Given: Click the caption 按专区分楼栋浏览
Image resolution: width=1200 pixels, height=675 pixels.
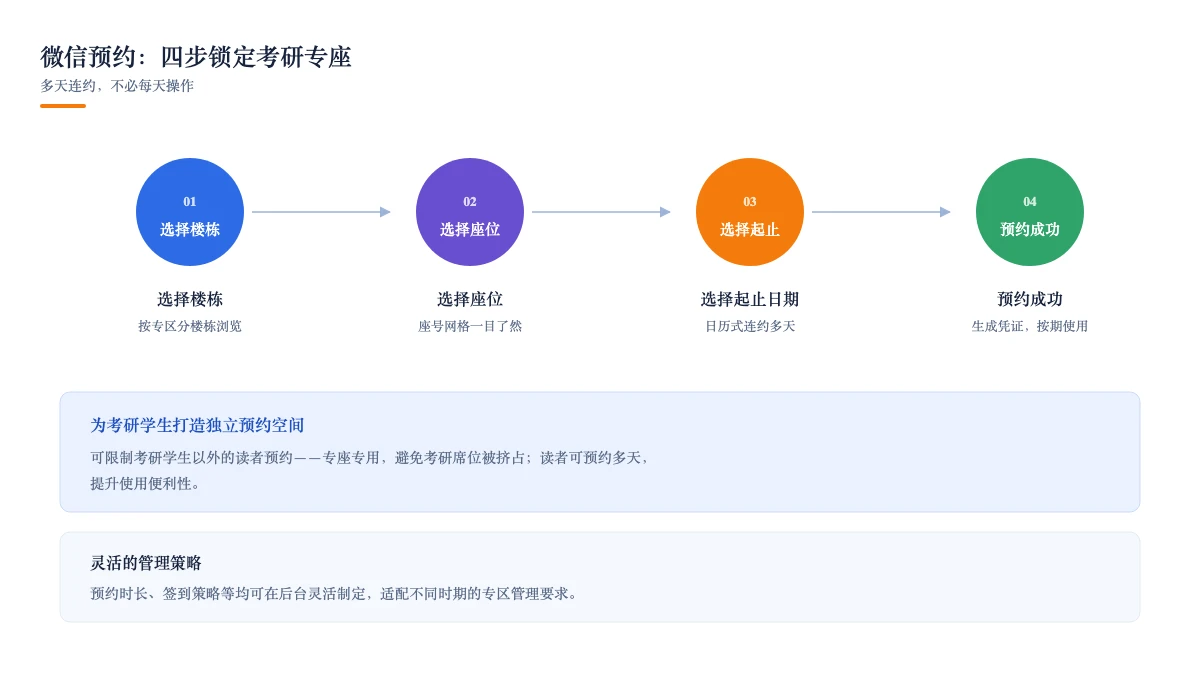Looking at the screenshot, I should 190,326.
